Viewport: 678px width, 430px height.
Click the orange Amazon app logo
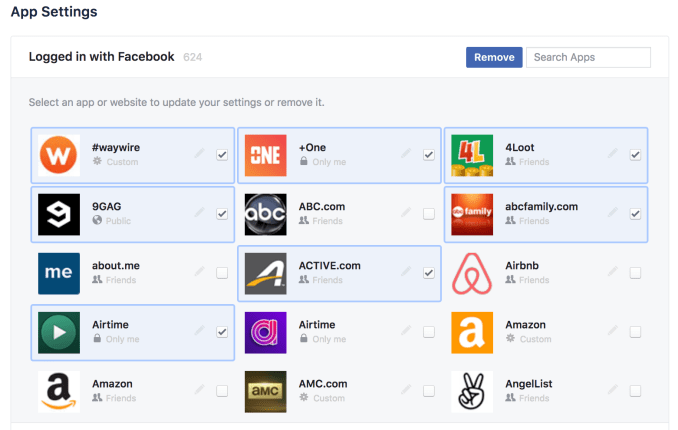(x=471, y=332)
